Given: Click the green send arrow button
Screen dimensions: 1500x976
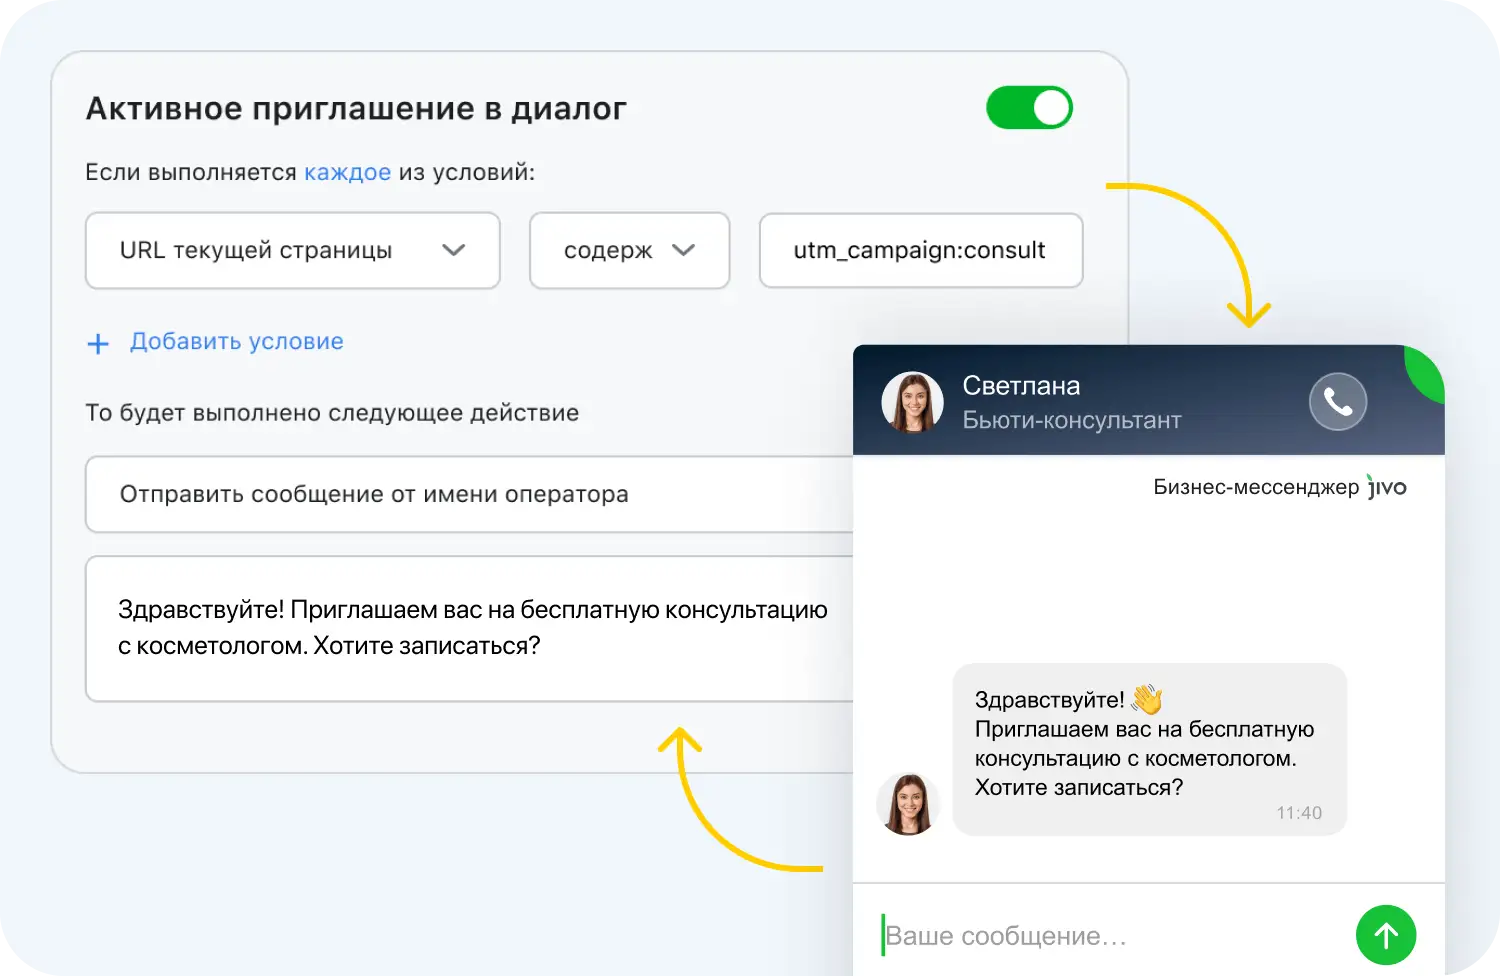Looking at the screenshot, I should click(1386, 935).
